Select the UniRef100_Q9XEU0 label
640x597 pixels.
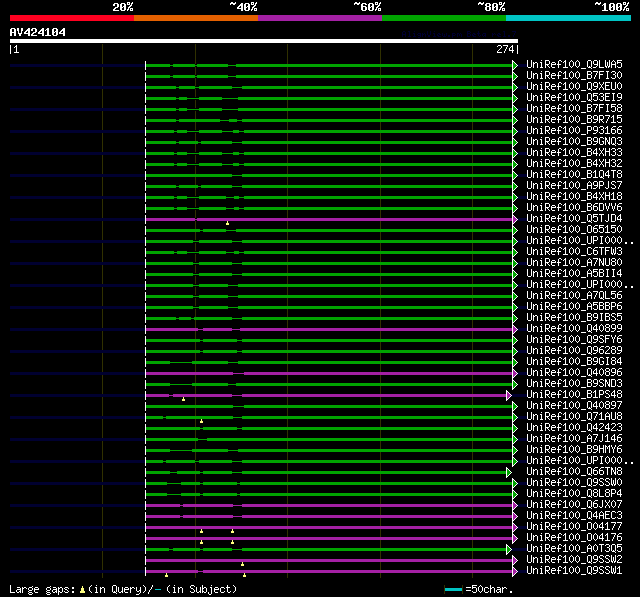pos(574,87)
